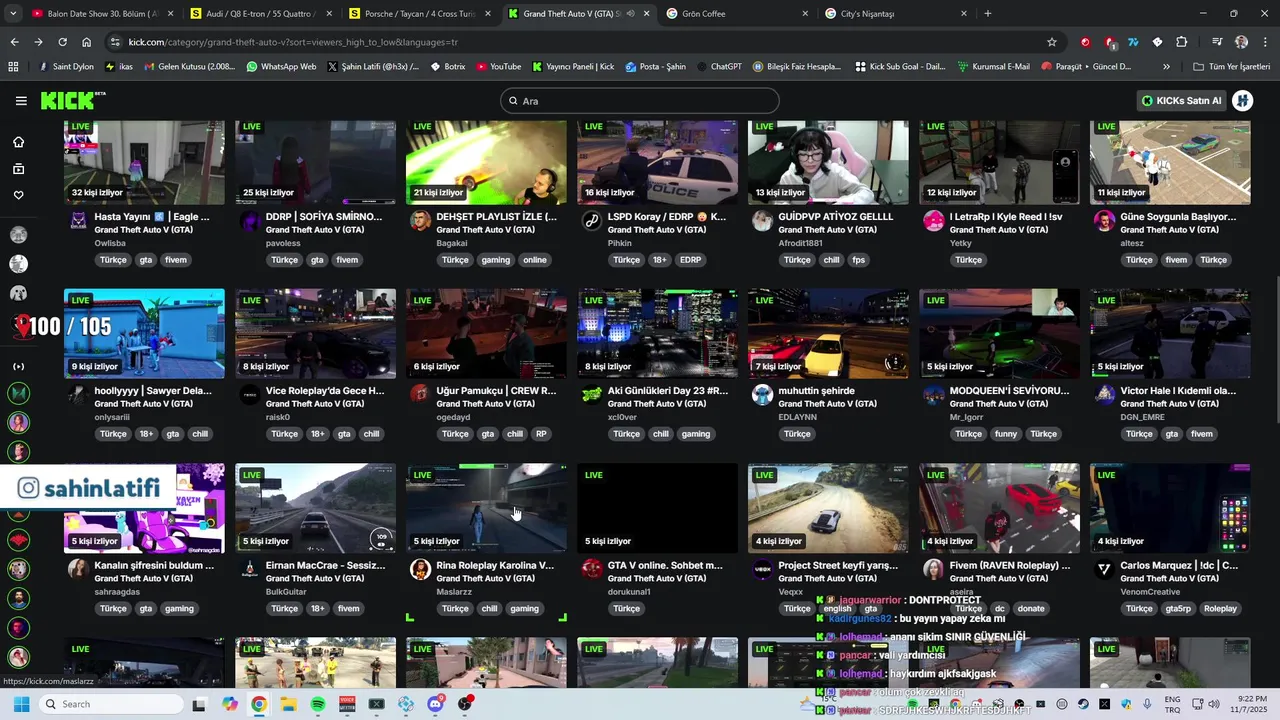Open Chrome's tab search dropdown arrow
The height and width of the screenshot is (720, 1280).
(14, 14)
